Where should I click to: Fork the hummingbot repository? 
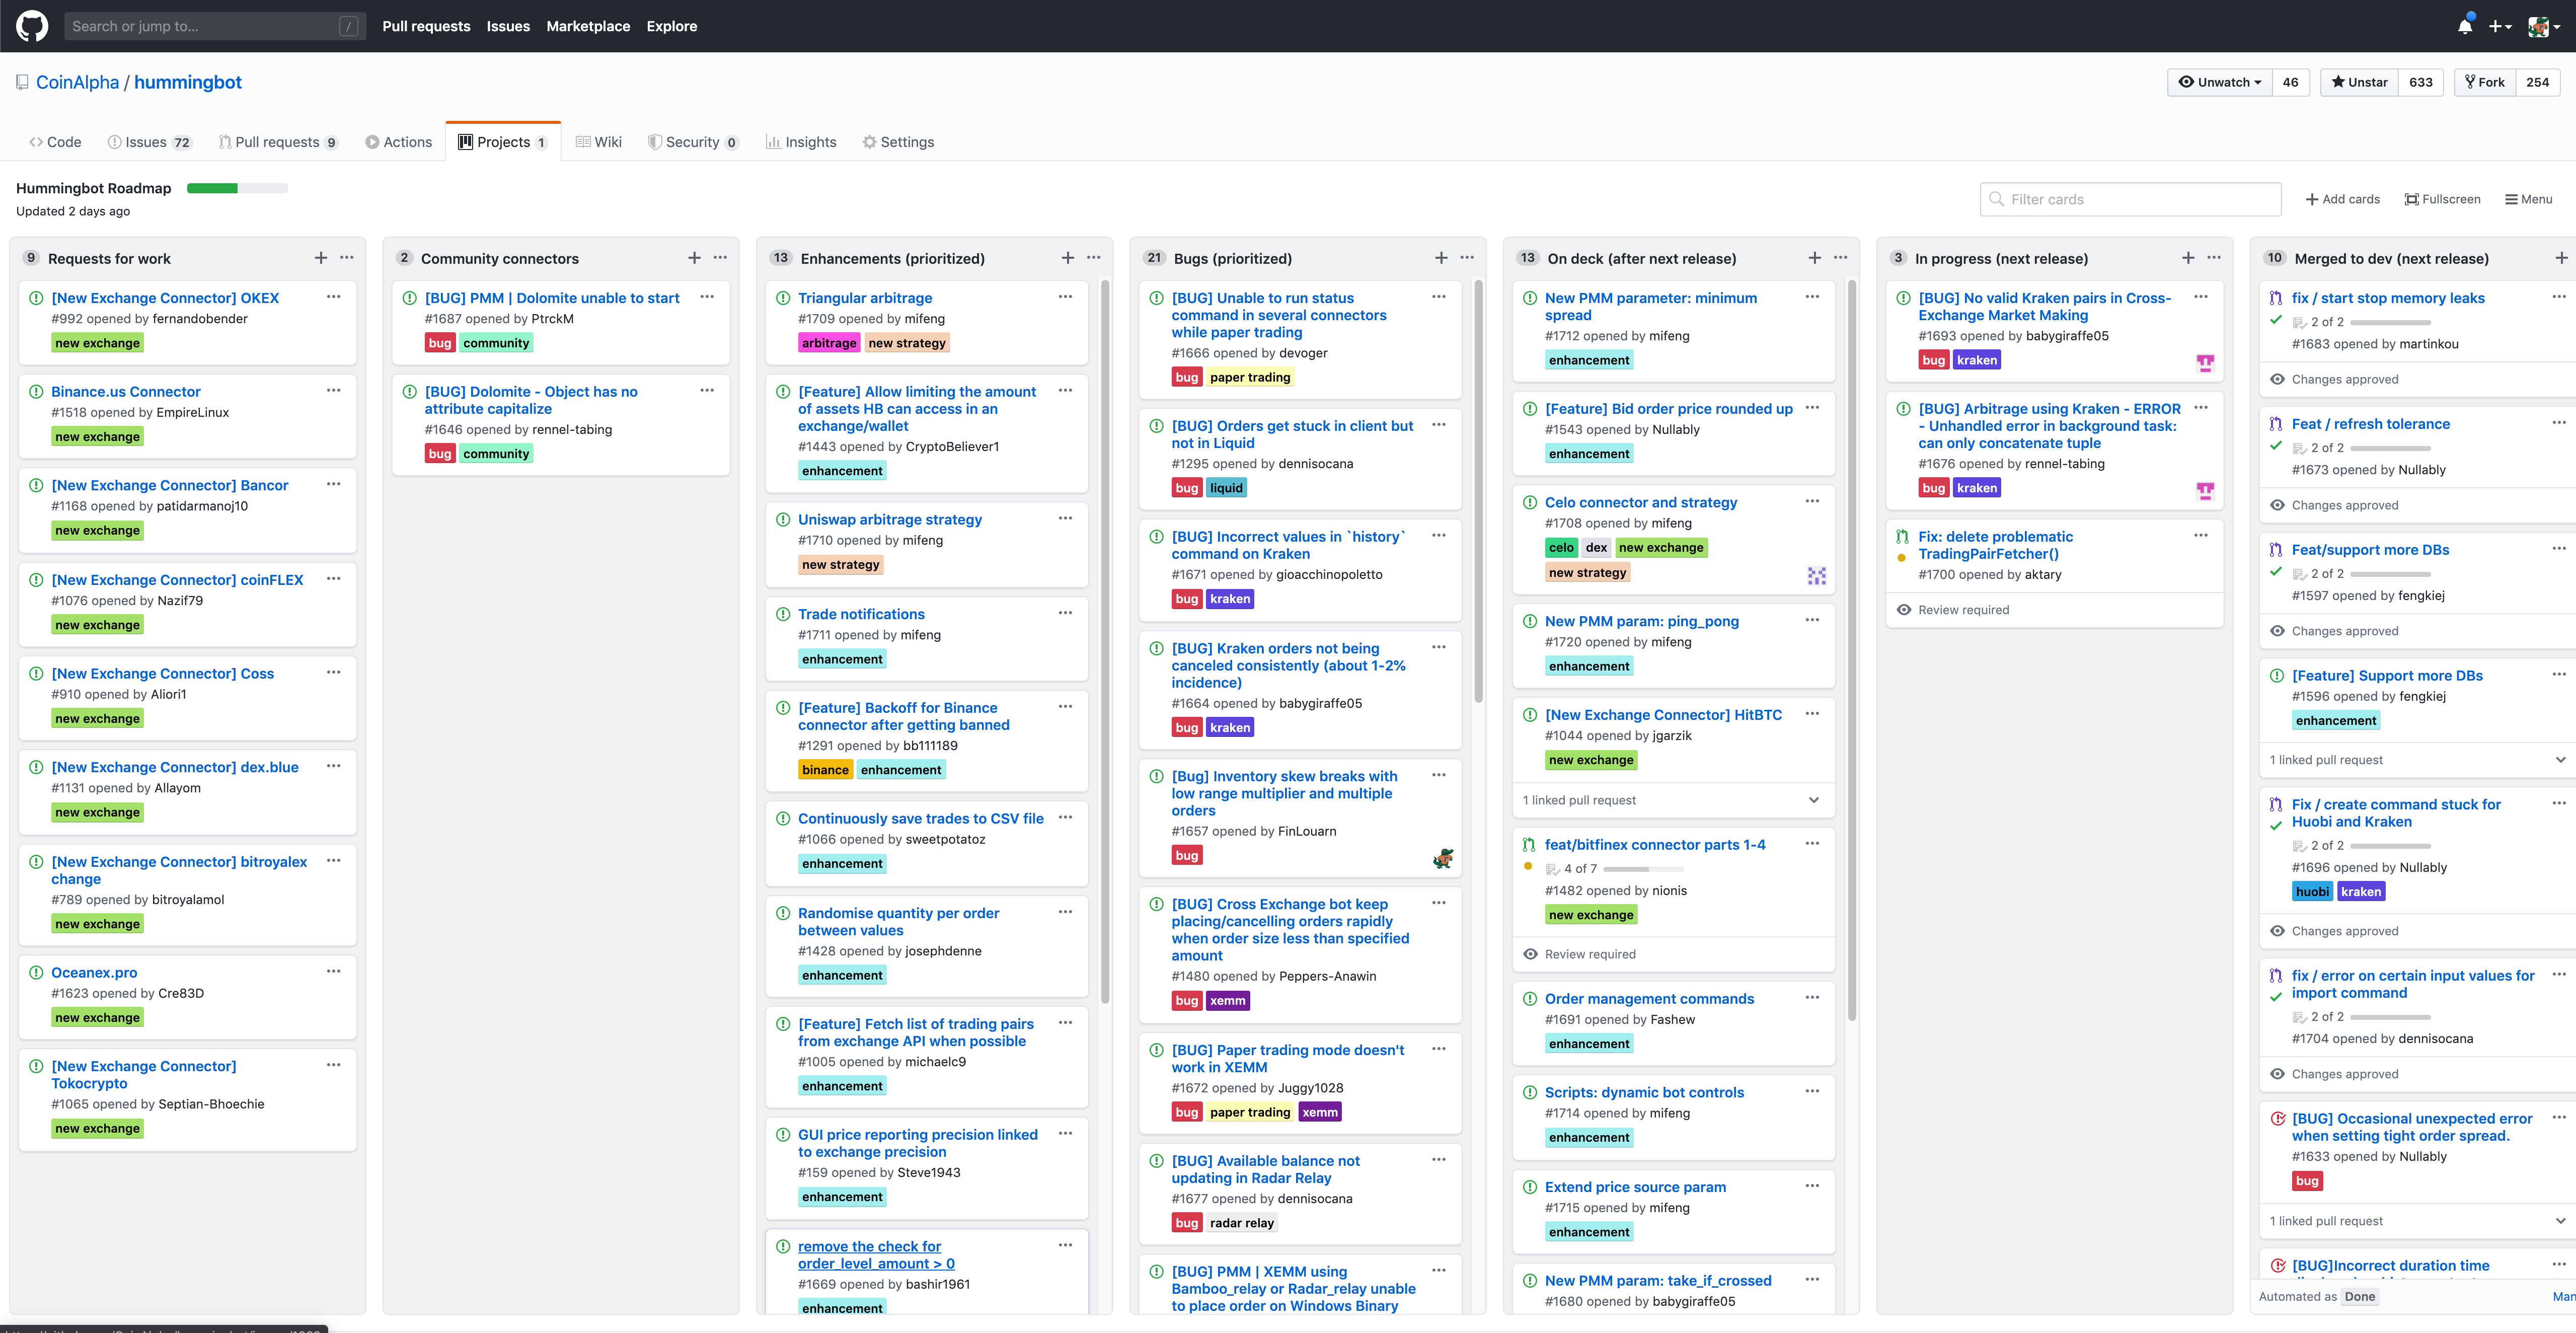pos(2485,82)
